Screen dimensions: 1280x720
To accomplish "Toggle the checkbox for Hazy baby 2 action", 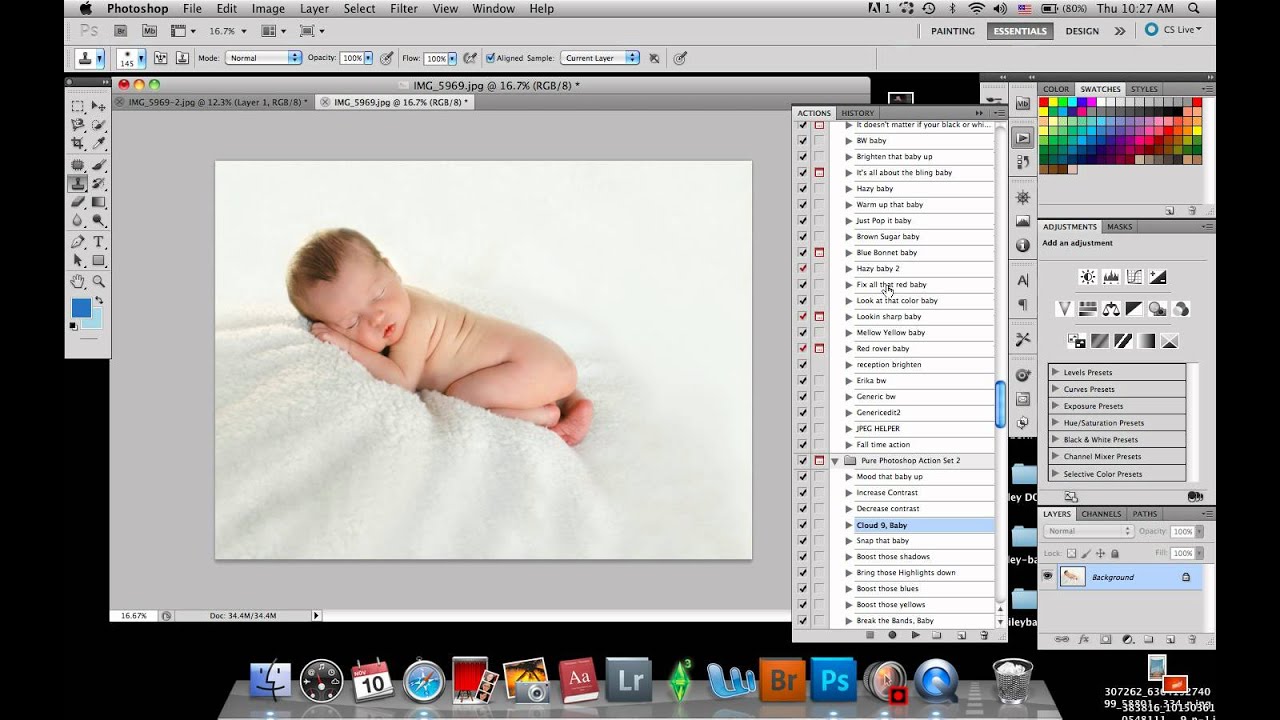I will (x=802, y=269).
